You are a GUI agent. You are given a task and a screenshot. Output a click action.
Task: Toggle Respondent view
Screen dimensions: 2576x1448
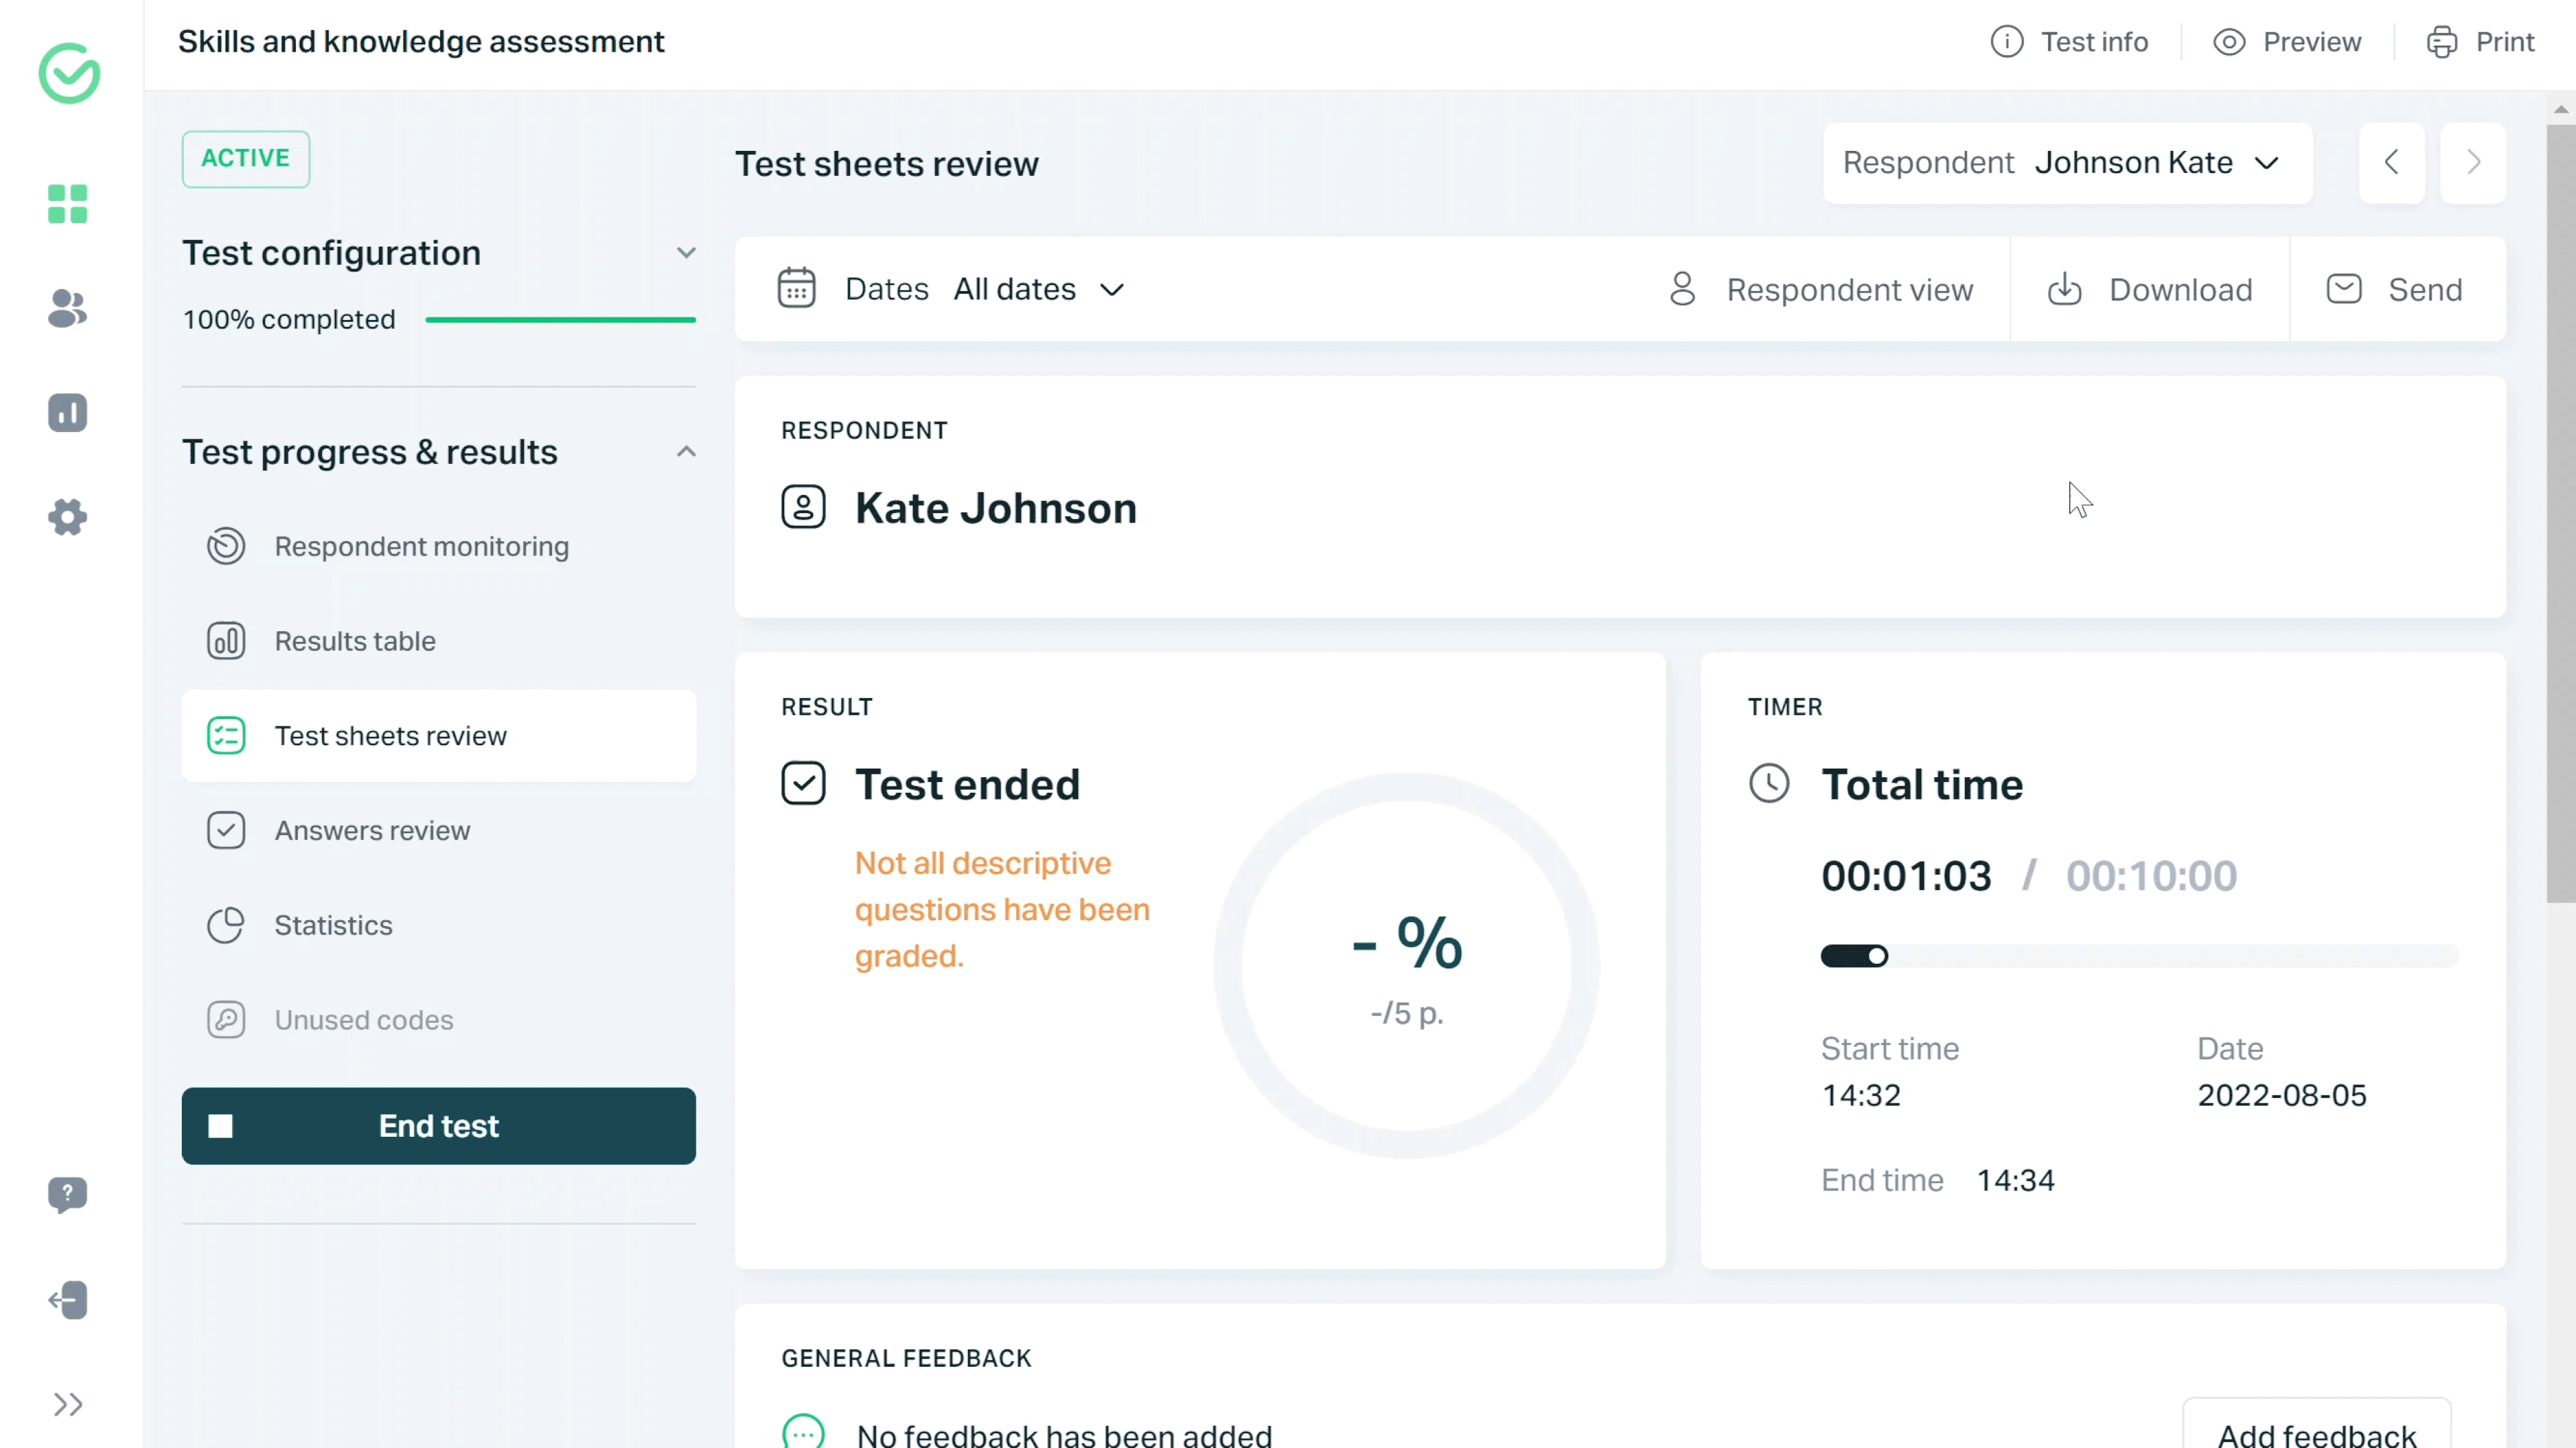coord(1820,290)
